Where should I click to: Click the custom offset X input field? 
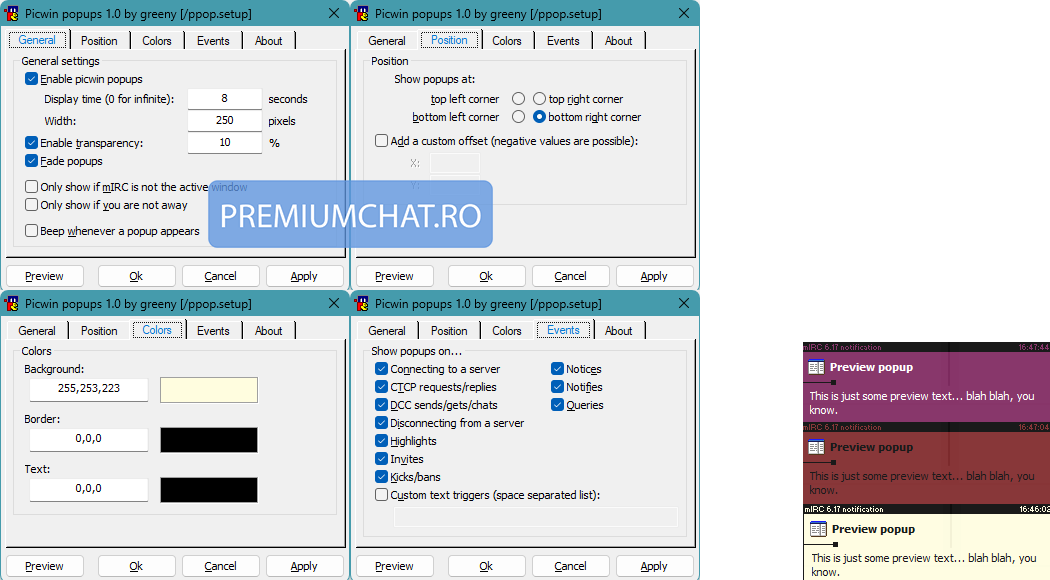tap(455, 163)
